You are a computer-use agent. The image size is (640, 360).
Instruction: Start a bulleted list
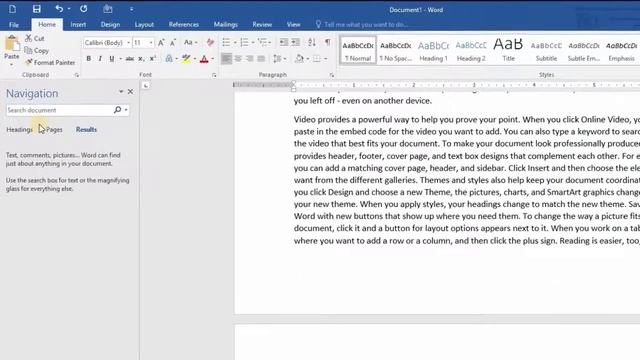tap(226, 42)
